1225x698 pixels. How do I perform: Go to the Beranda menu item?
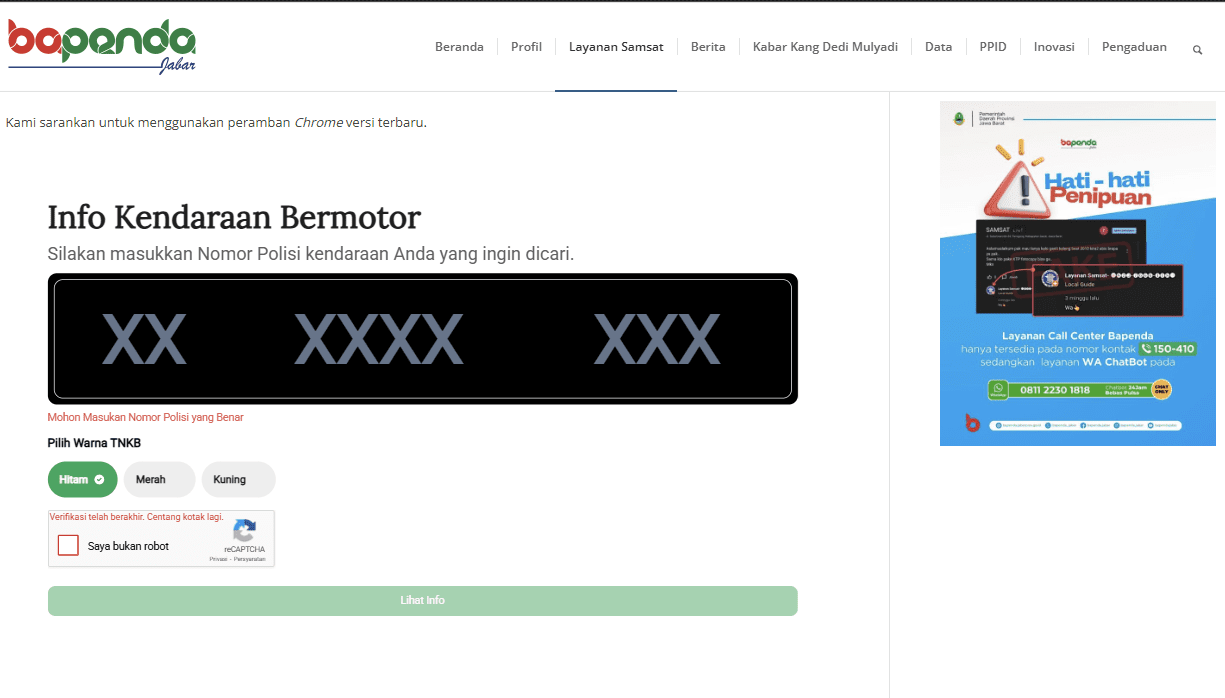[459, 47]
